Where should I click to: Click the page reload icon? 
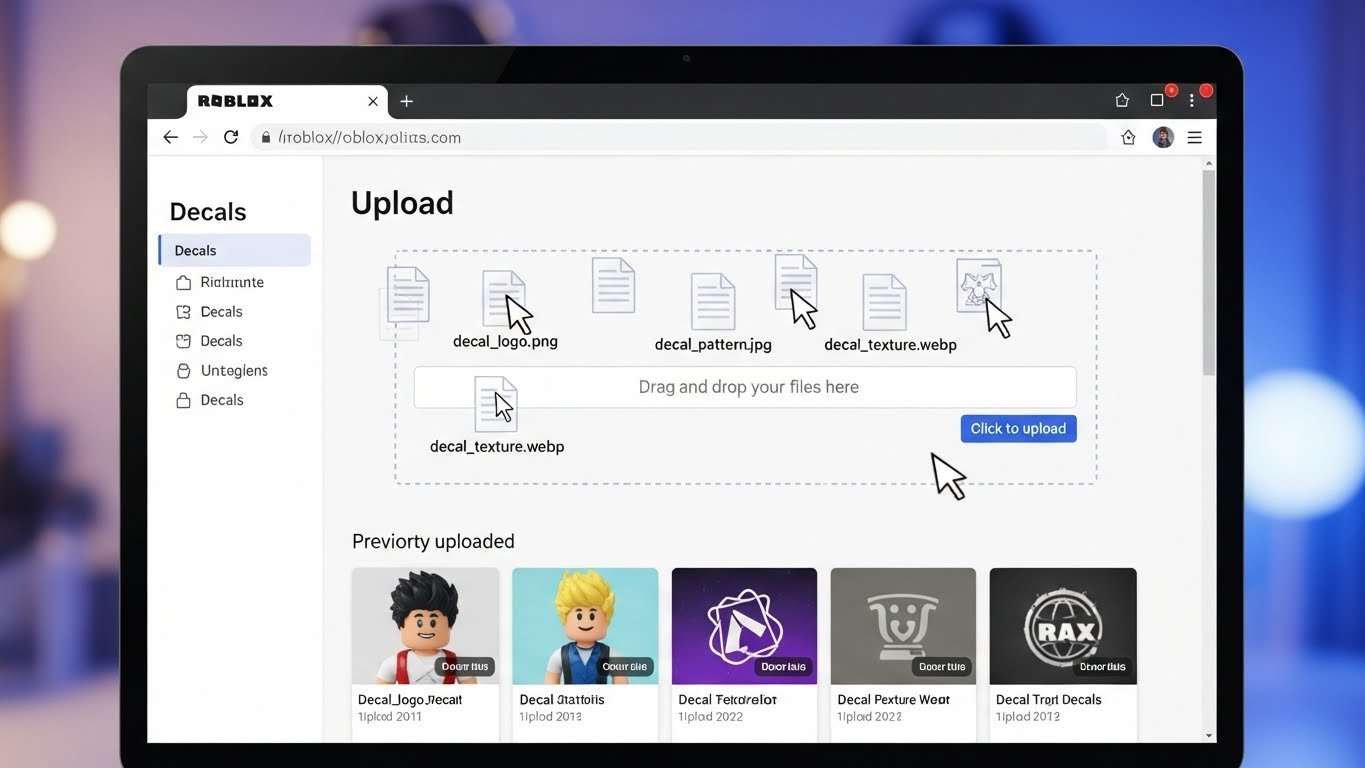coord(231,137)
